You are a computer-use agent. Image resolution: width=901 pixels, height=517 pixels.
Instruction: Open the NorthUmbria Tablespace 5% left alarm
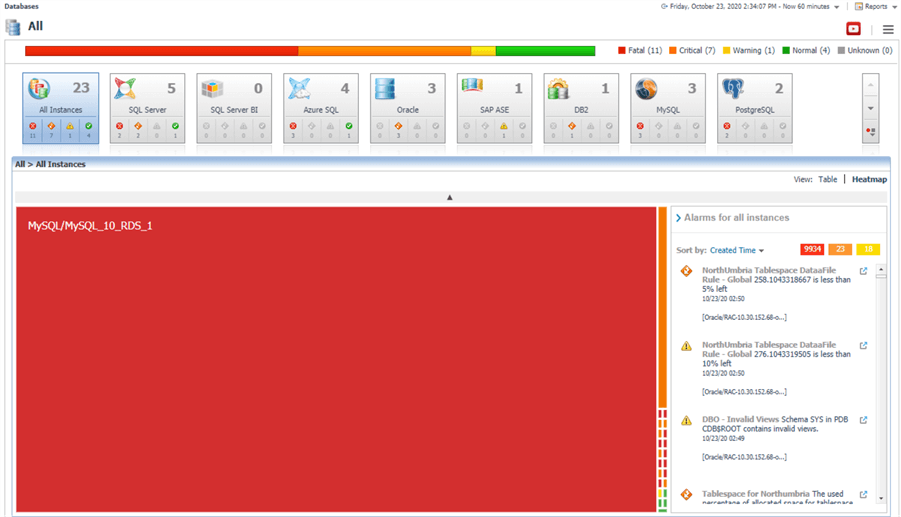(776, 279)
